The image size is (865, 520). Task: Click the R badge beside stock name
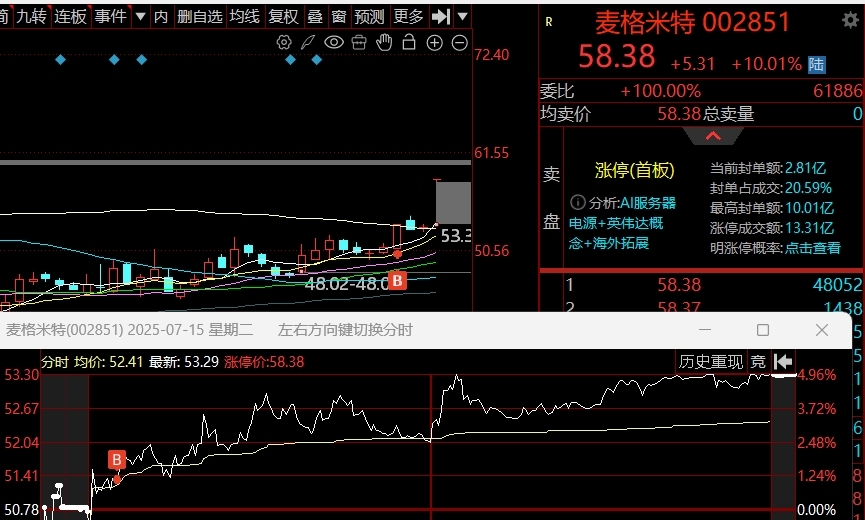coord(548,22)
